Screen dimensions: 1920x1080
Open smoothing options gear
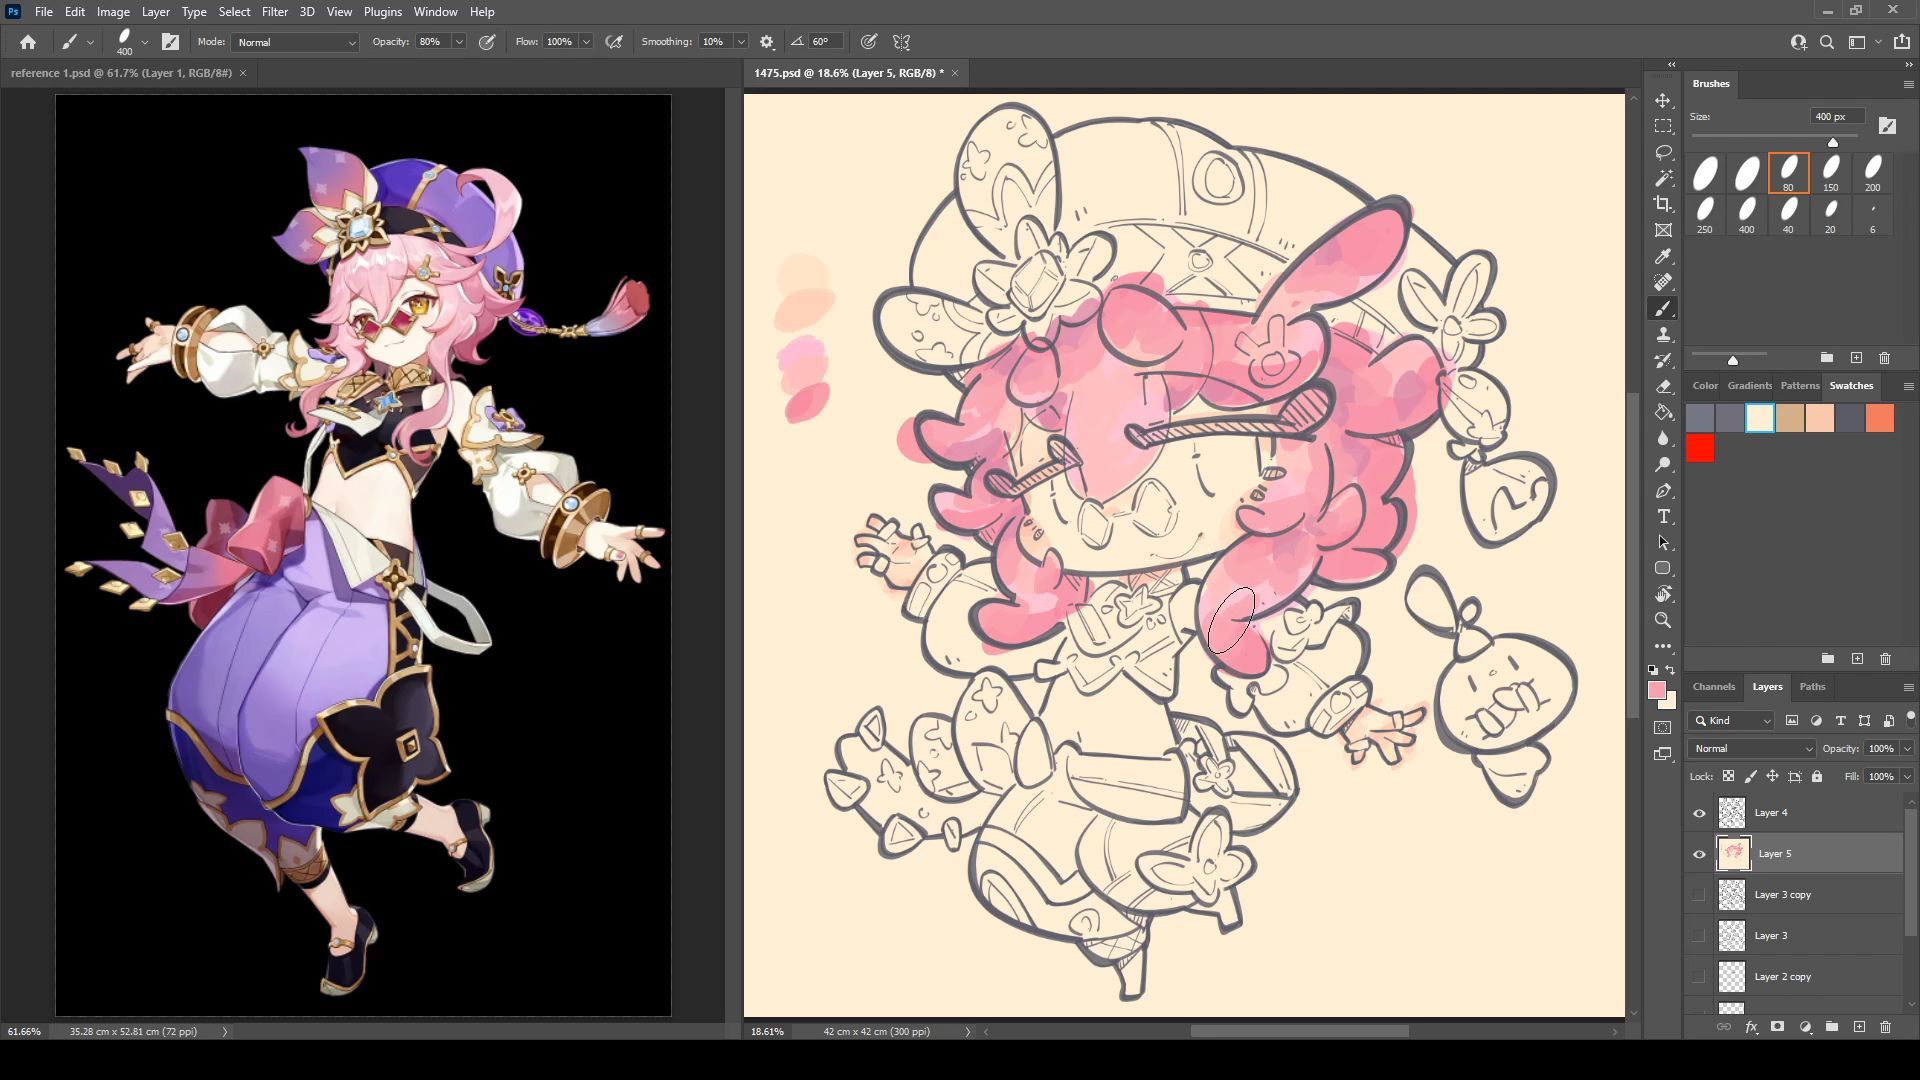pos(767,42)
